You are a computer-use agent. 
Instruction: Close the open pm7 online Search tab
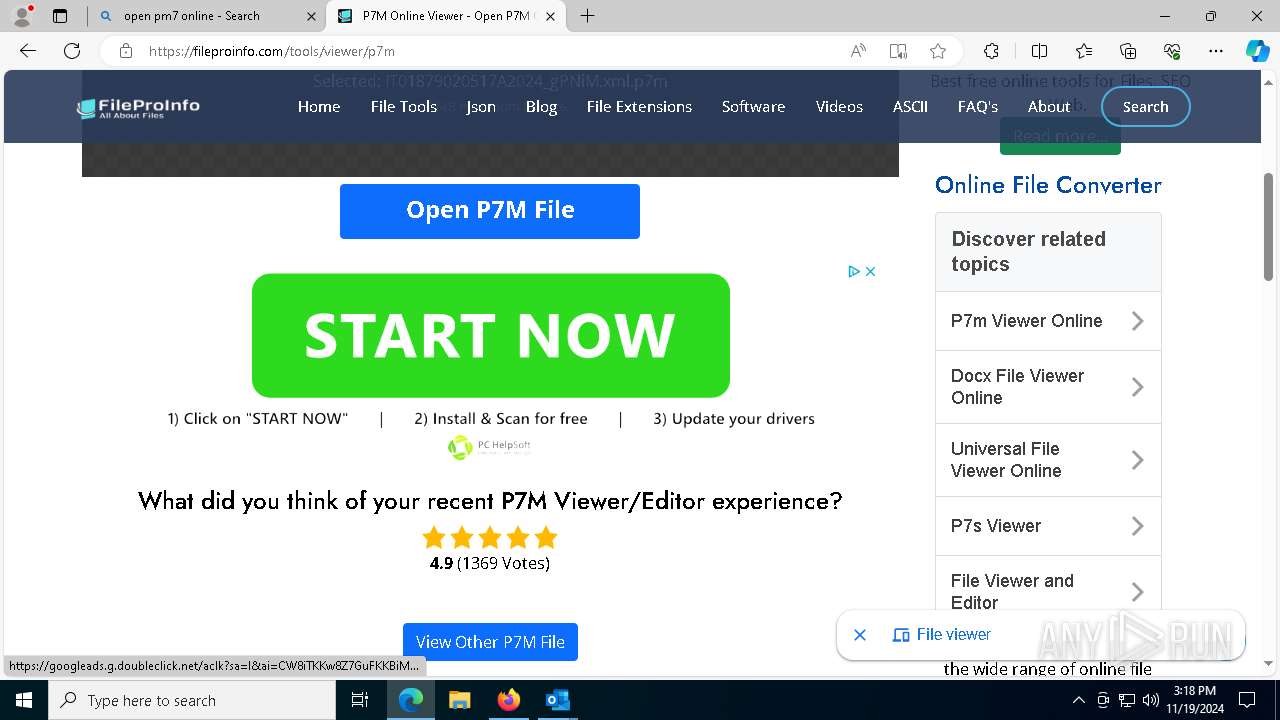tap(311, 16)
